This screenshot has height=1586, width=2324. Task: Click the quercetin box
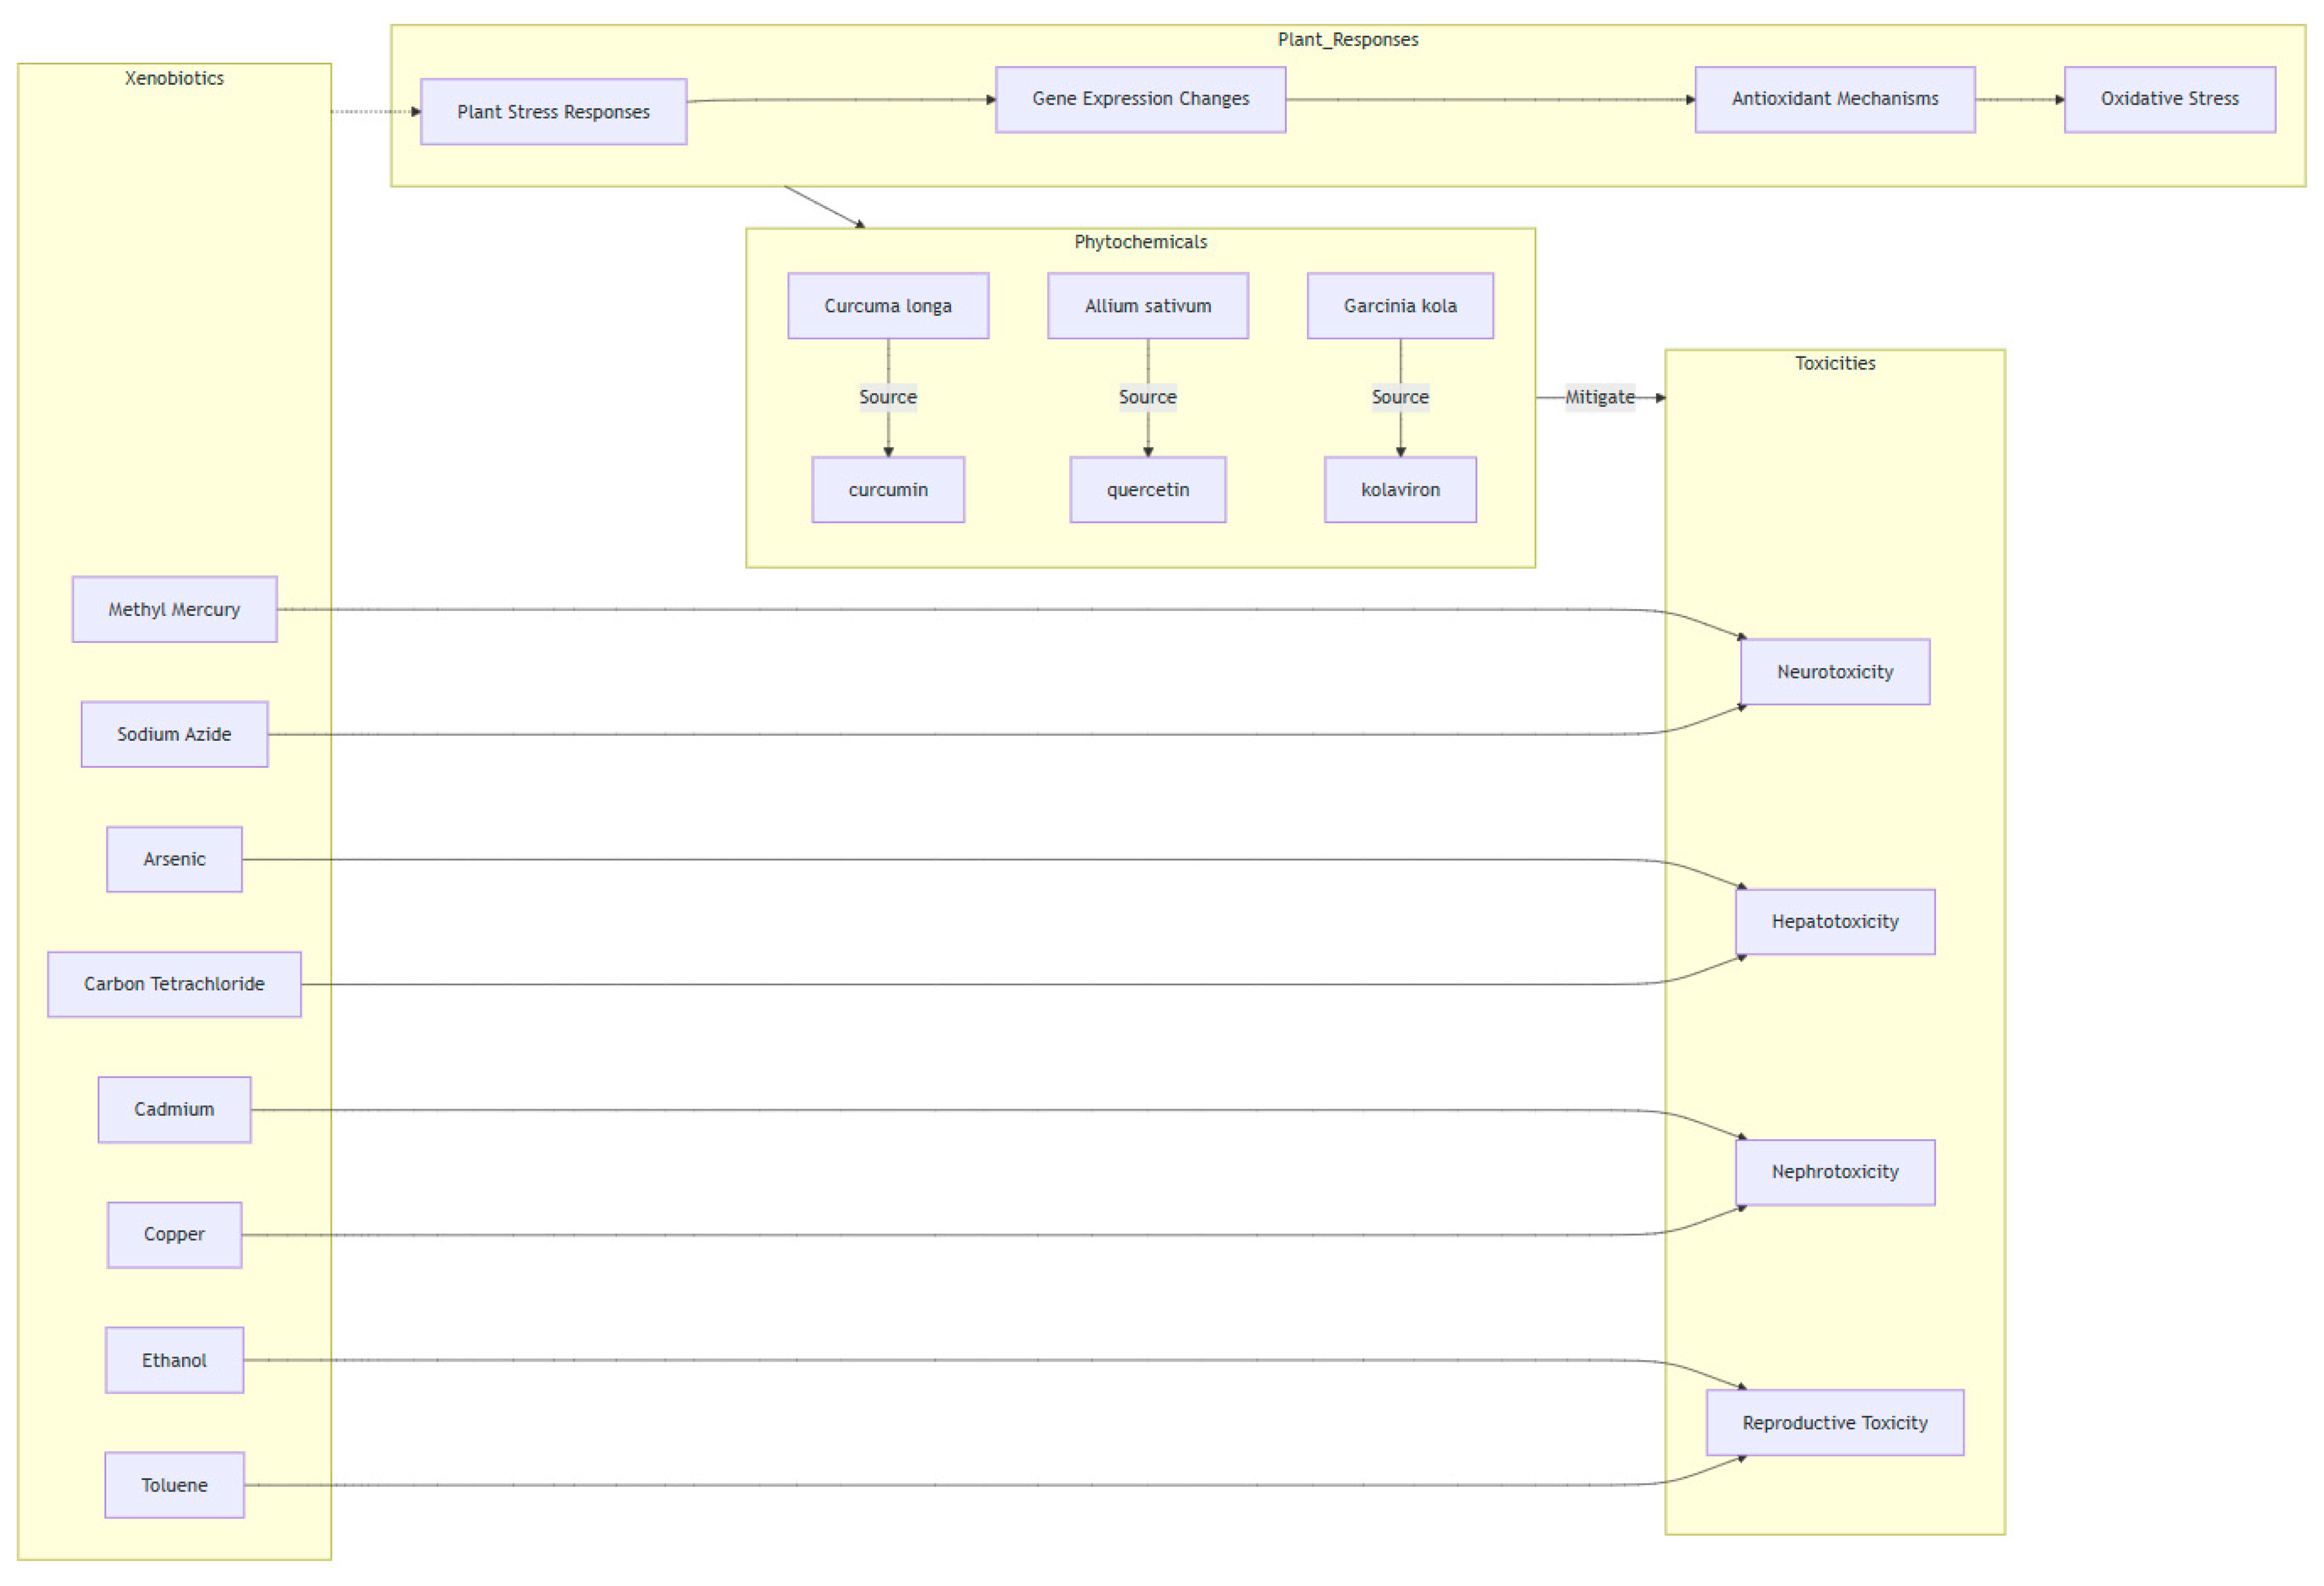1147,490
